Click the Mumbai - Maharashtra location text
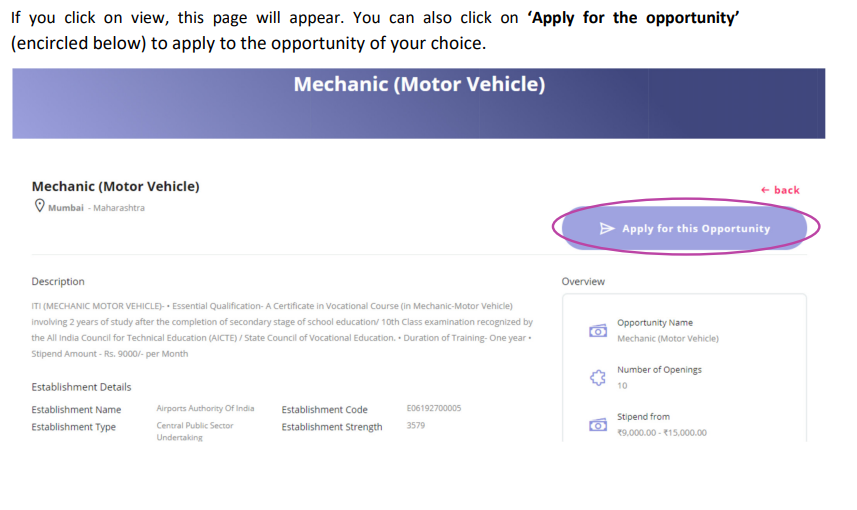857x510 pixels. (x=96, y=208)
